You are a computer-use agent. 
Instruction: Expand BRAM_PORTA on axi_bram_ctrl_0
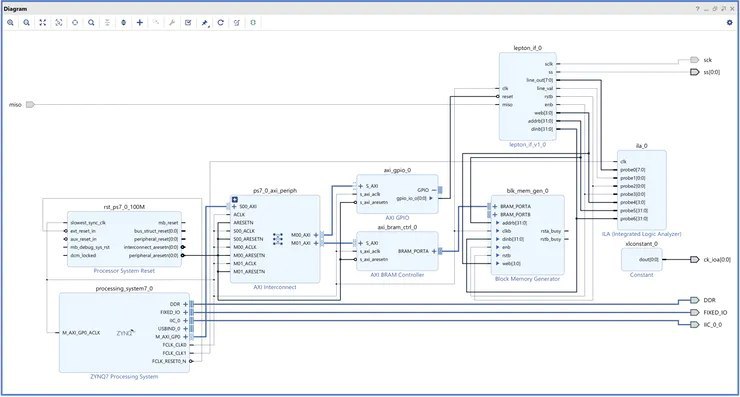(x=434, y=251)
